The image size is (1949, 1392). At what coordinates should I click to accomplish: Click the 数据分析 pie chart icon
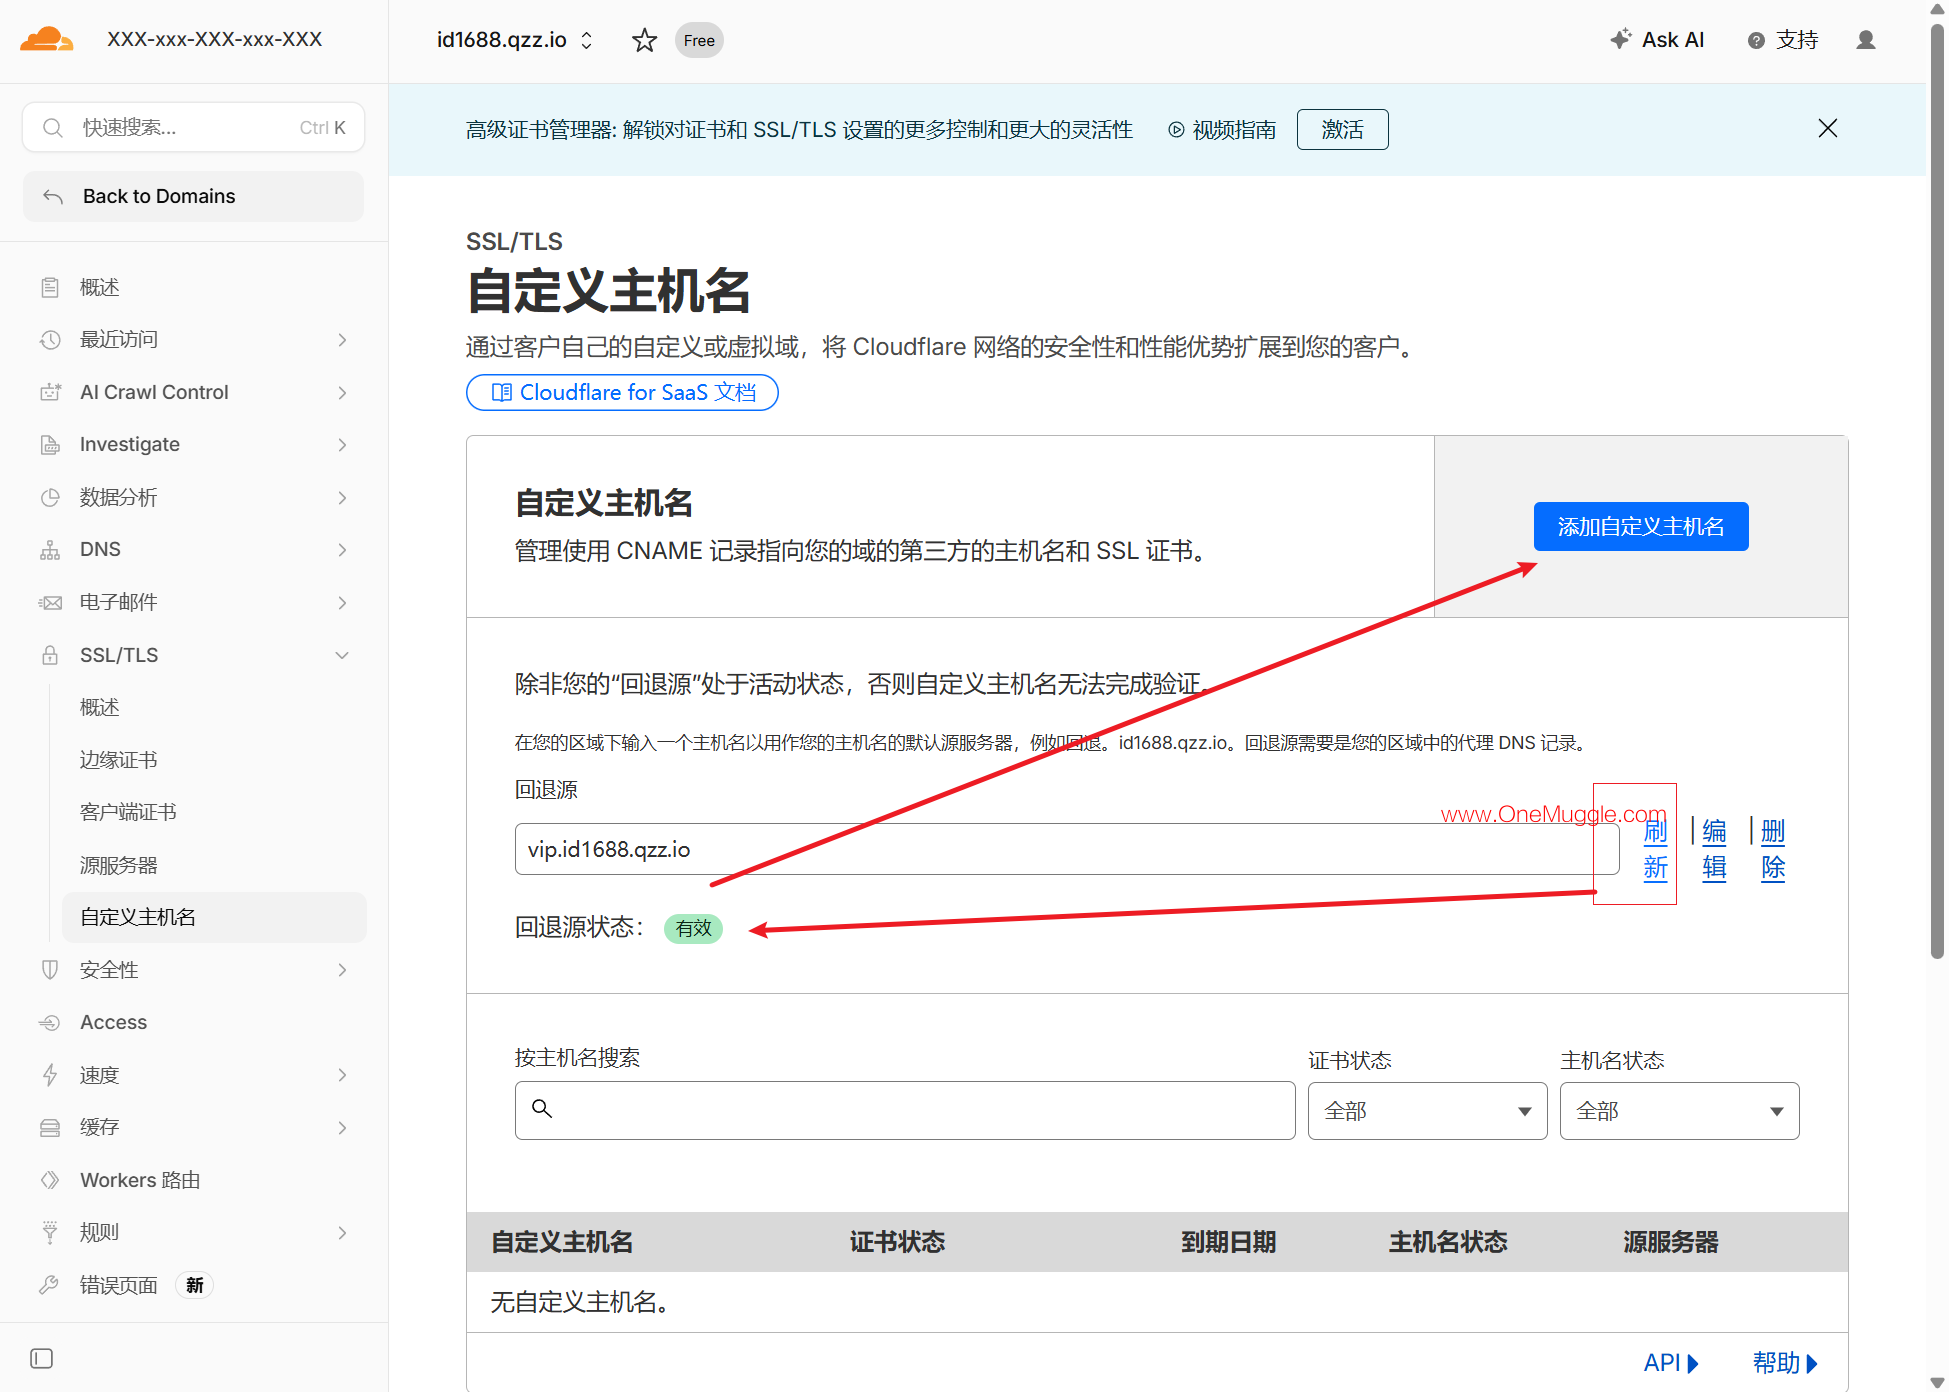(50, 497)
